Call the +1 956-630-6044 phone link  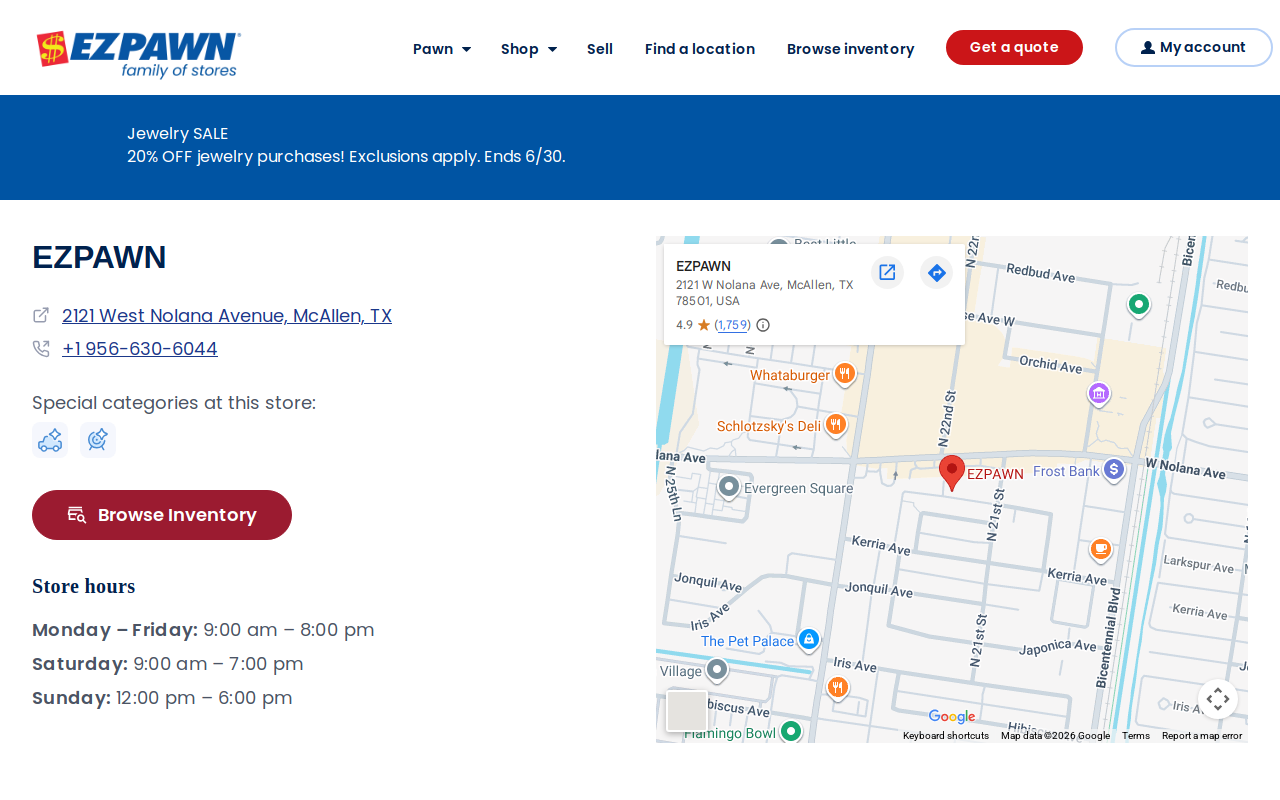tap(140, 349)
